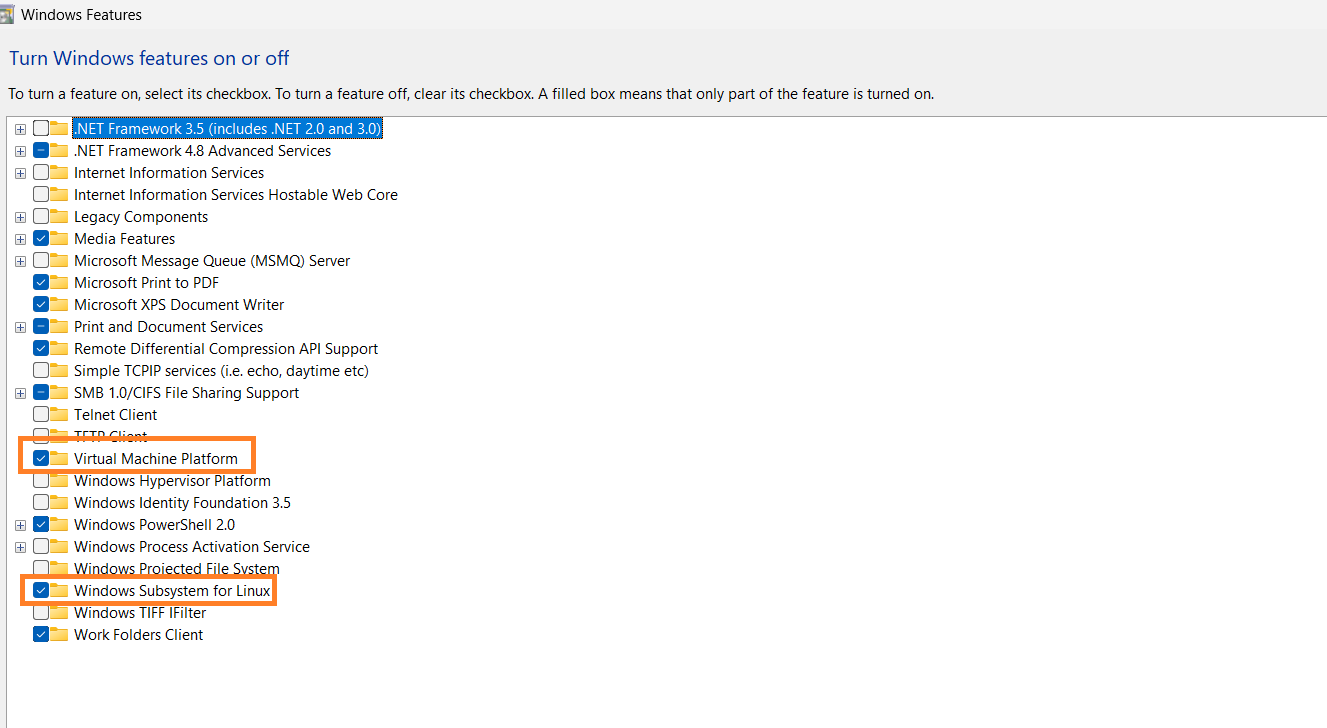Enable the Telnet Client feature
1327x728 pixels.
point(41,414)
